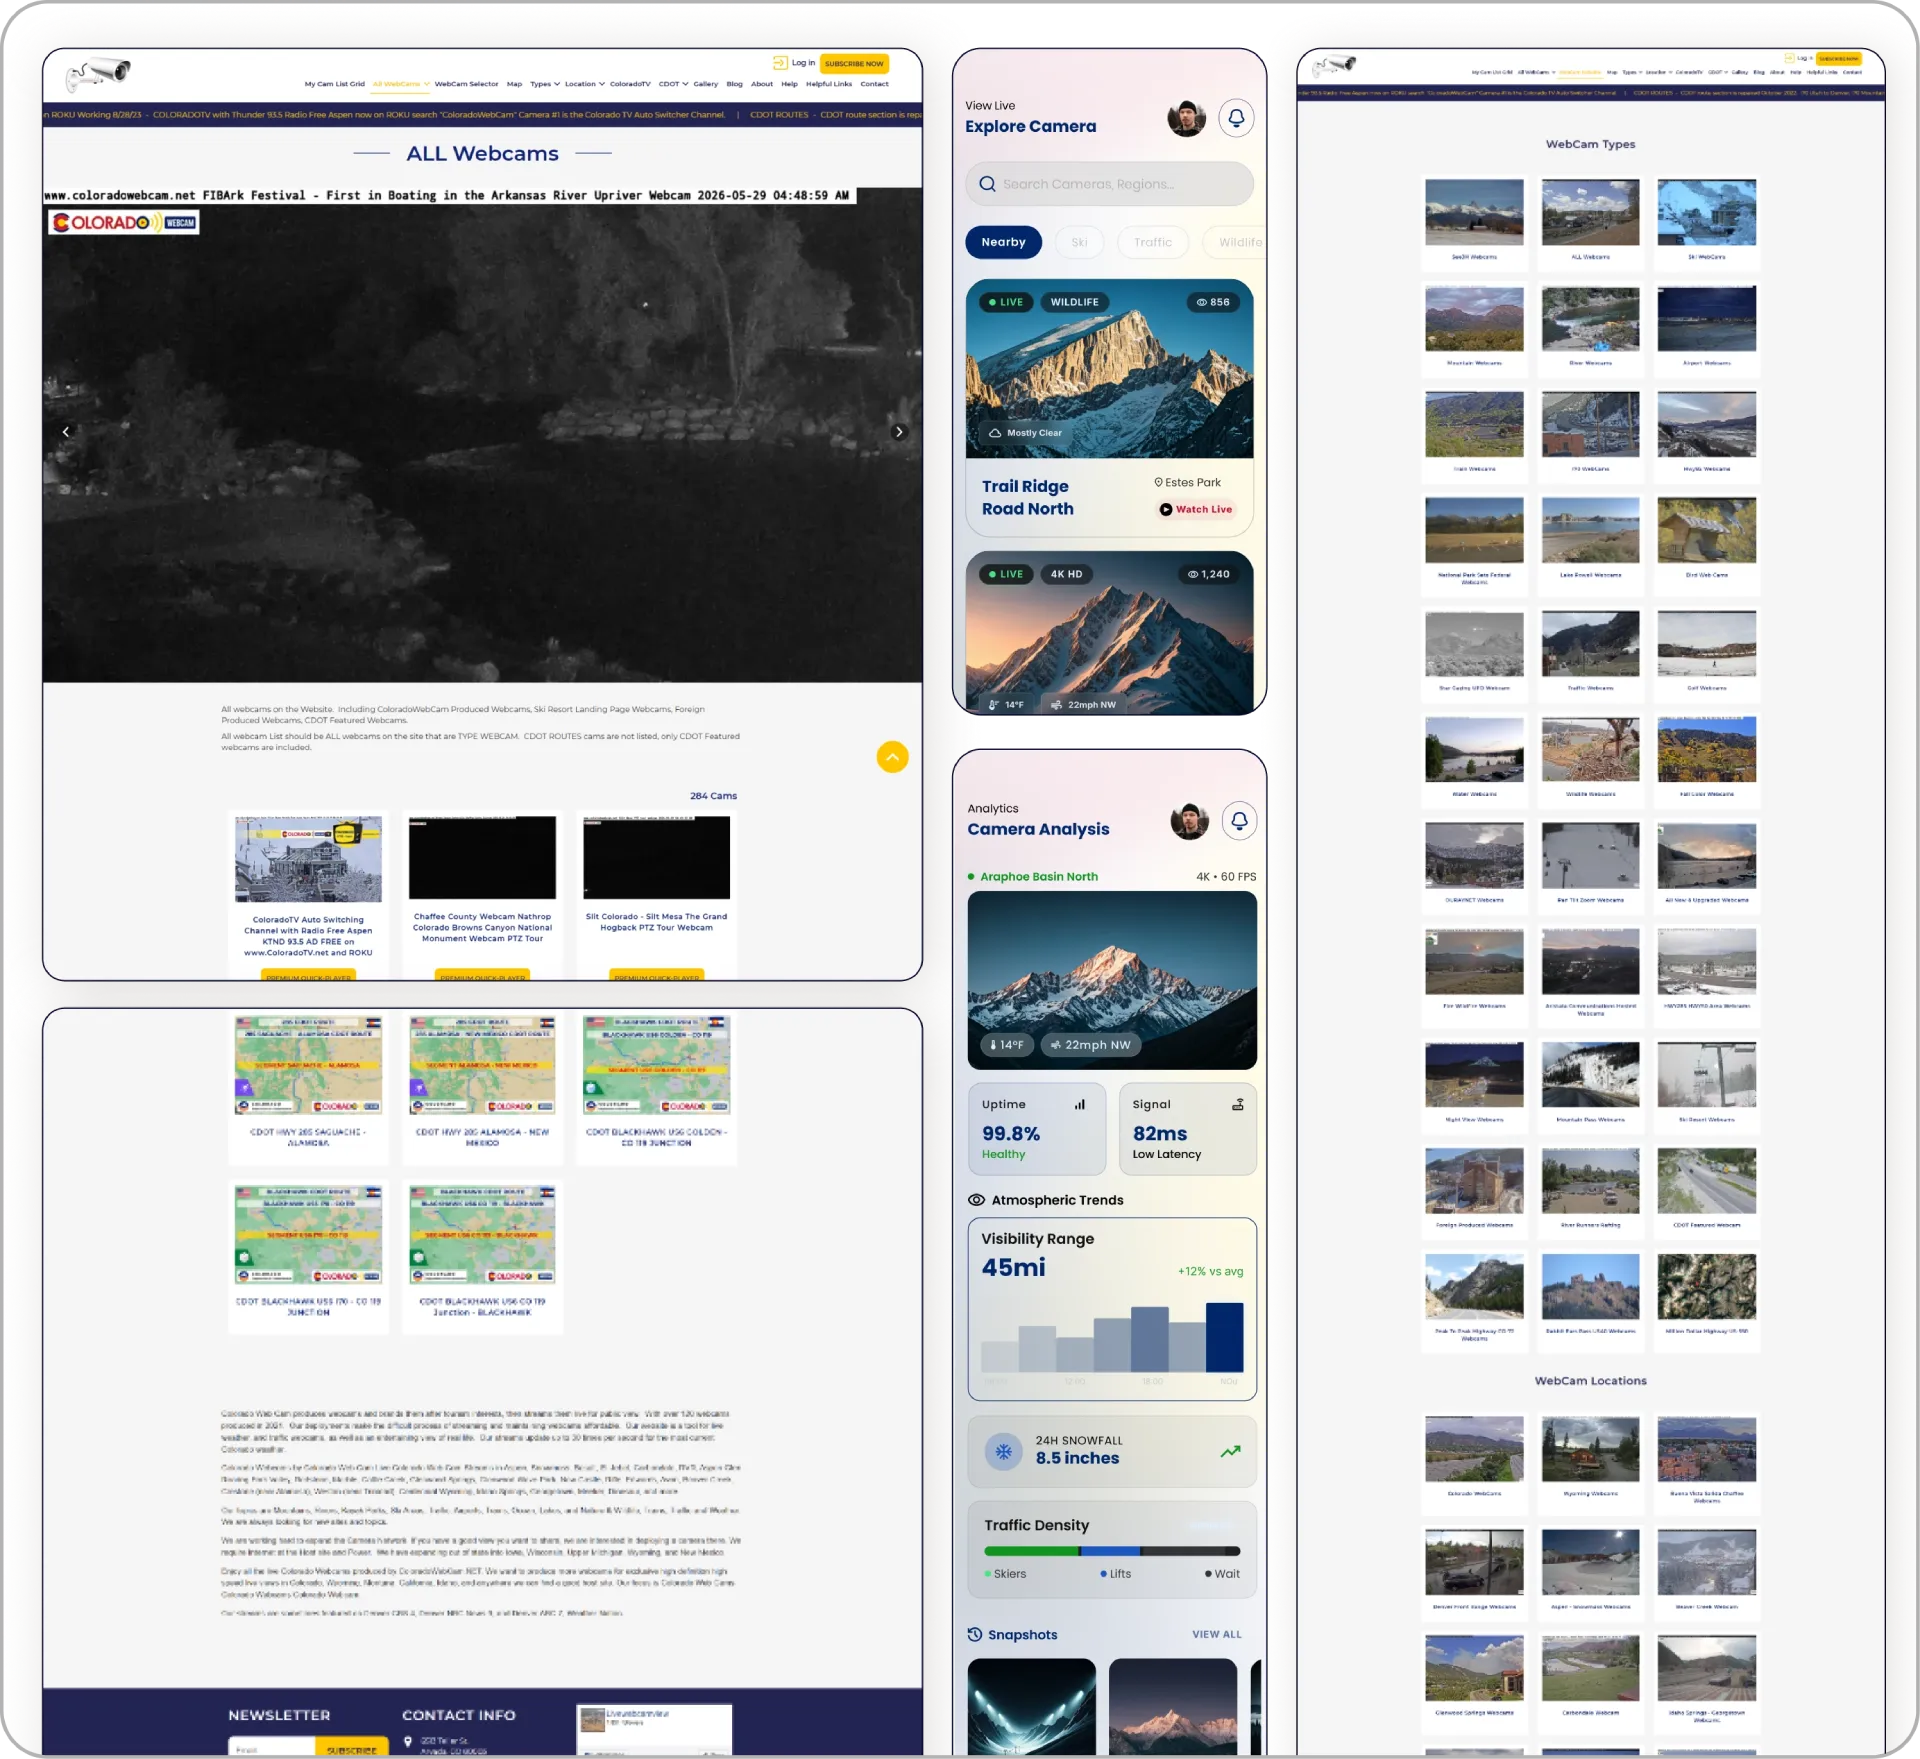Viewport: 1920px width, 1759px height.
Task: Open the ColoradoTV Auto Switching Channel thumbnail
Action: [308, 859]
